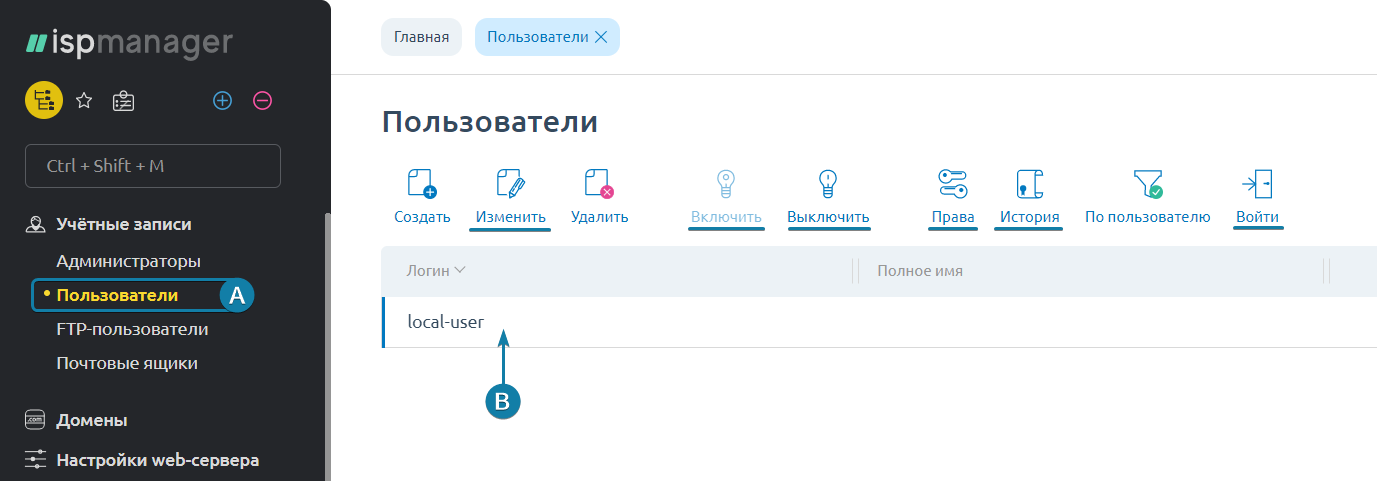
Task: Open FTP-пользователи in the sidebar
Action: point(132,329)
